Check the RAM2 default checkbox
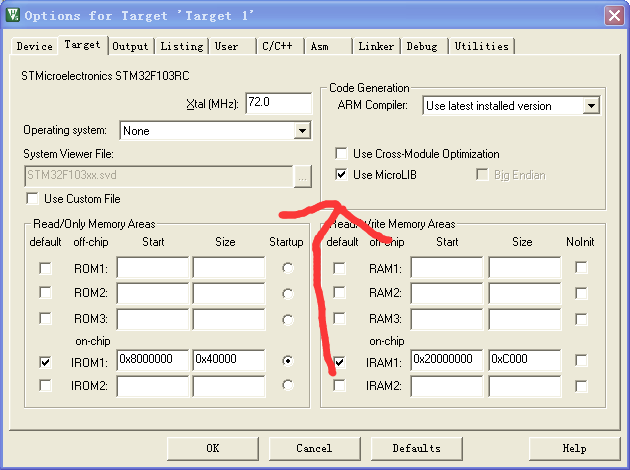 [340, 292]
